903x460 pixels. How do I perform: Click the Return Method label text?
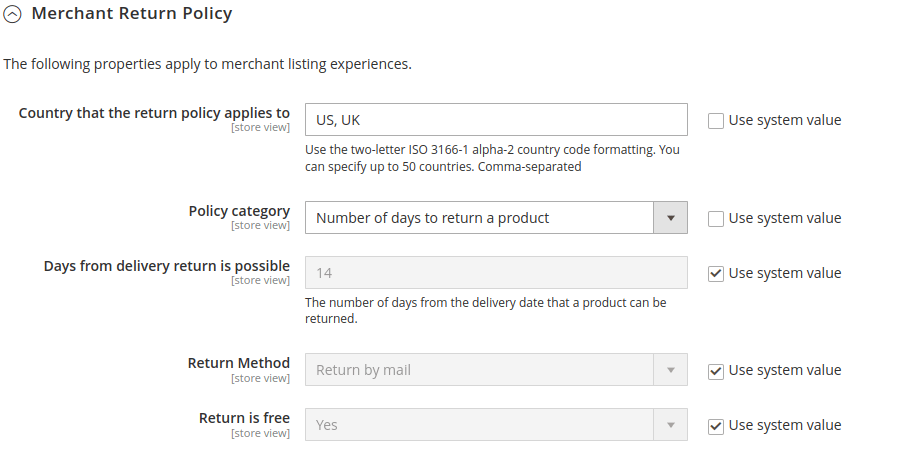click(238, 363)
